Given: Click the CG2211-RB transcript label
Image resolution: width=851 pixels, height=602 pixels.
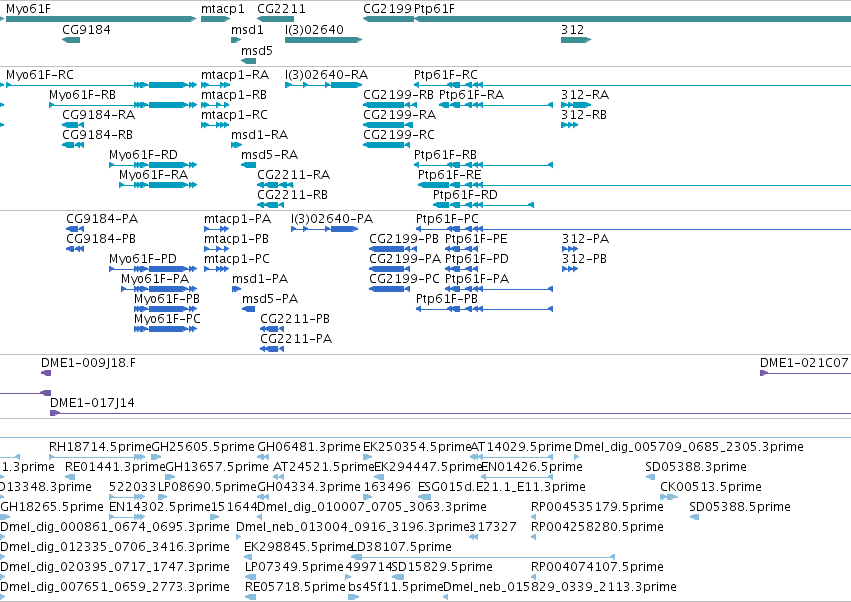Looking at the screenshot, I should coord(293,194).
